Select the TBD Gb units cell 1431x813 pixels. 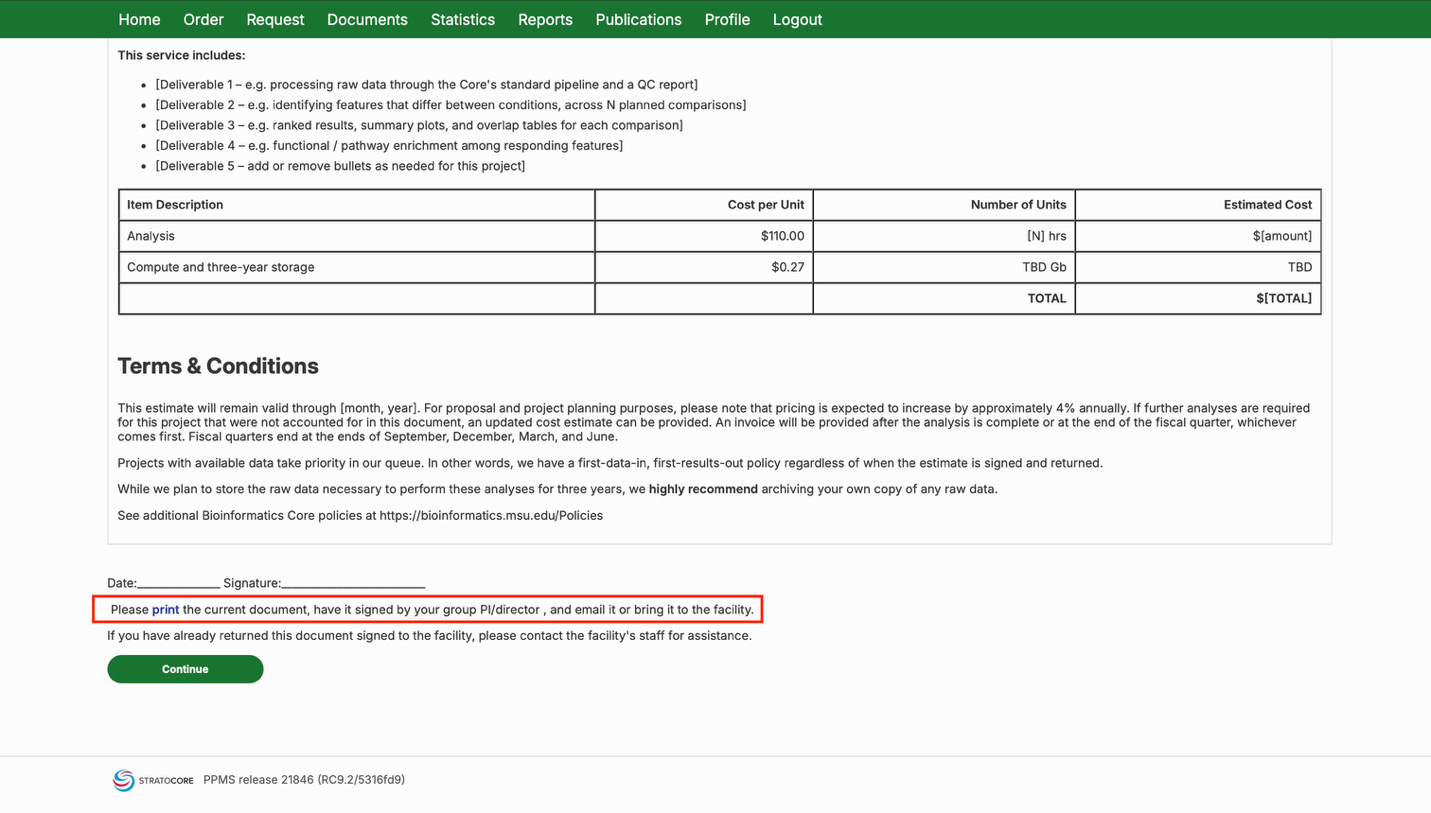click(944, 267)
